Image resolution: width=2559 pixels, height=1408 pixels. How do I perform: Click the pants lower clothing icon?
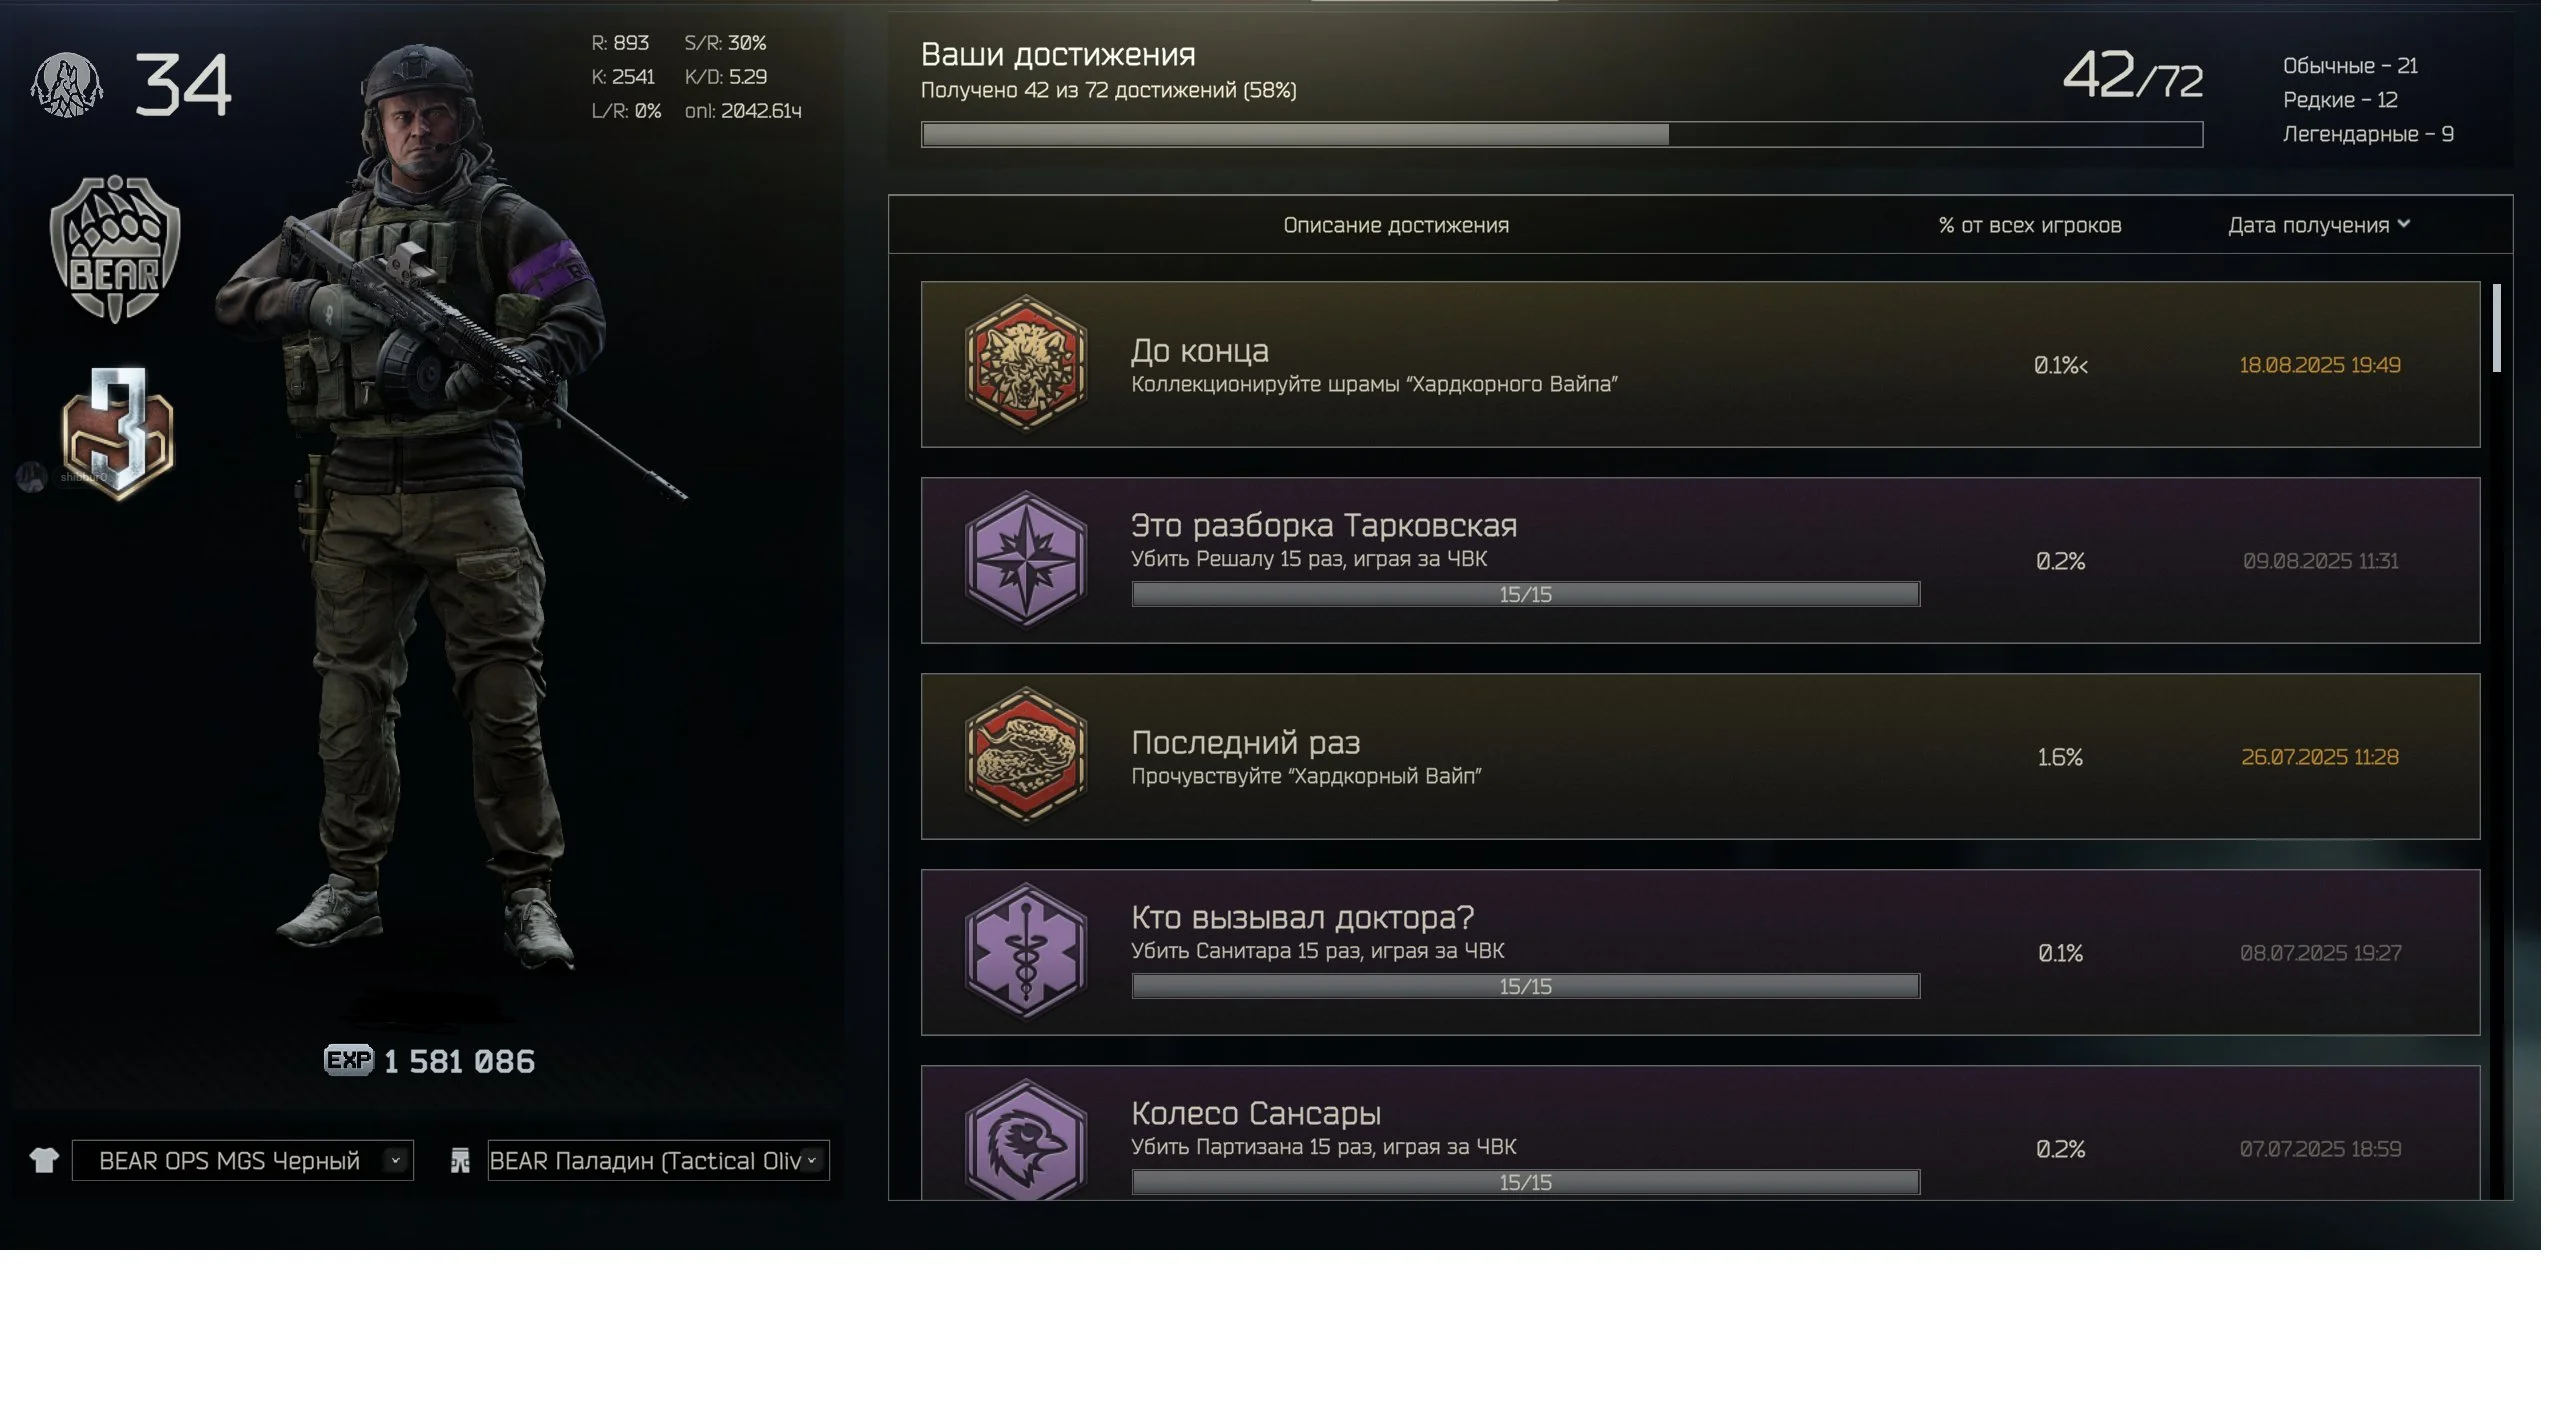tap(460, 1160)
